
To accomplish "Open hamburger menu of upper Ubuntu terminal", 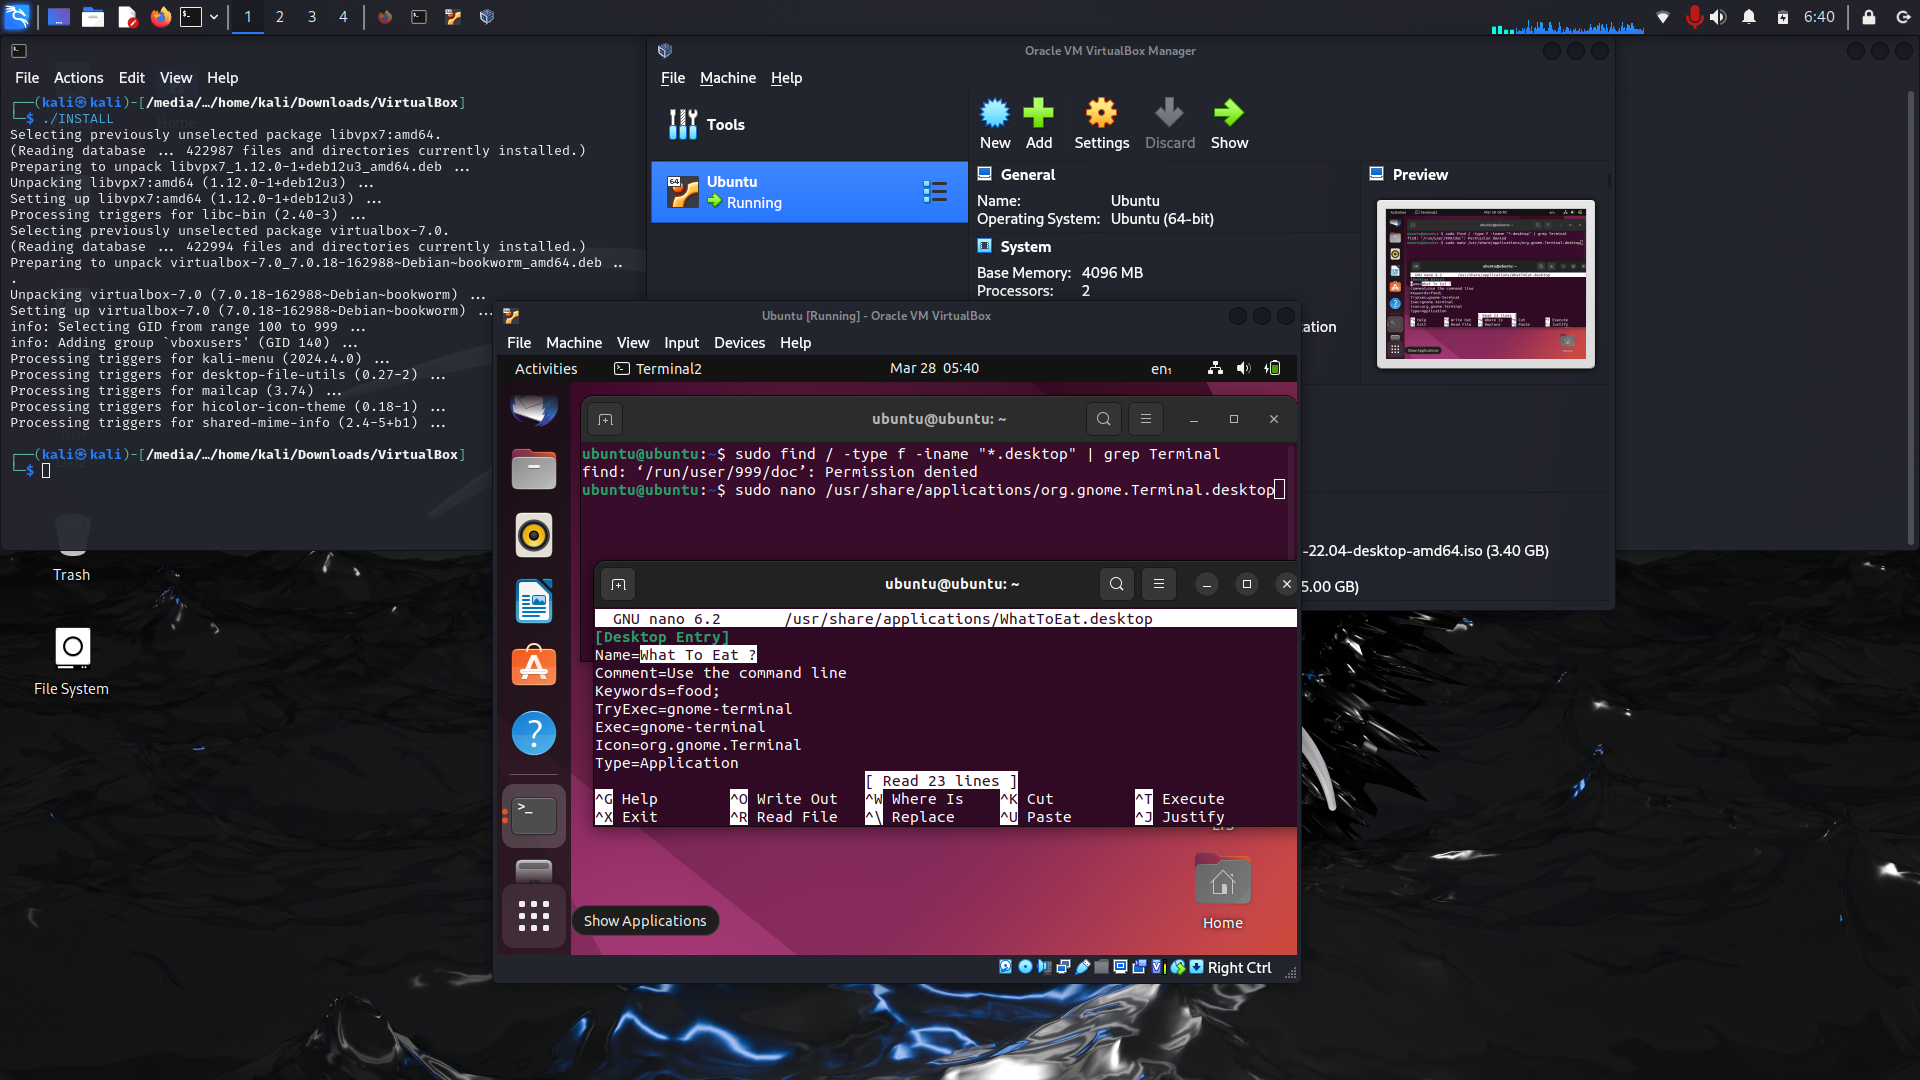I will 1146,419.
